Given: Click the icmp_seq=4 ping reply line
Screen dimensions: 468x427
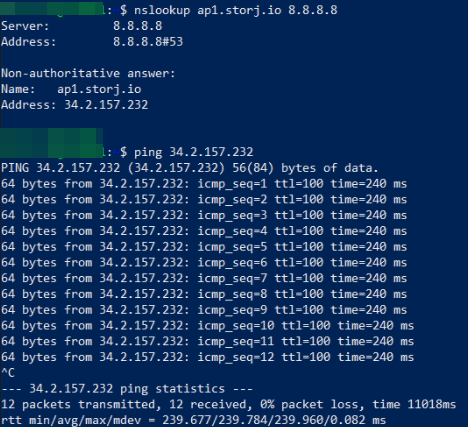Looking at the screenshot, I should (204, 231).
